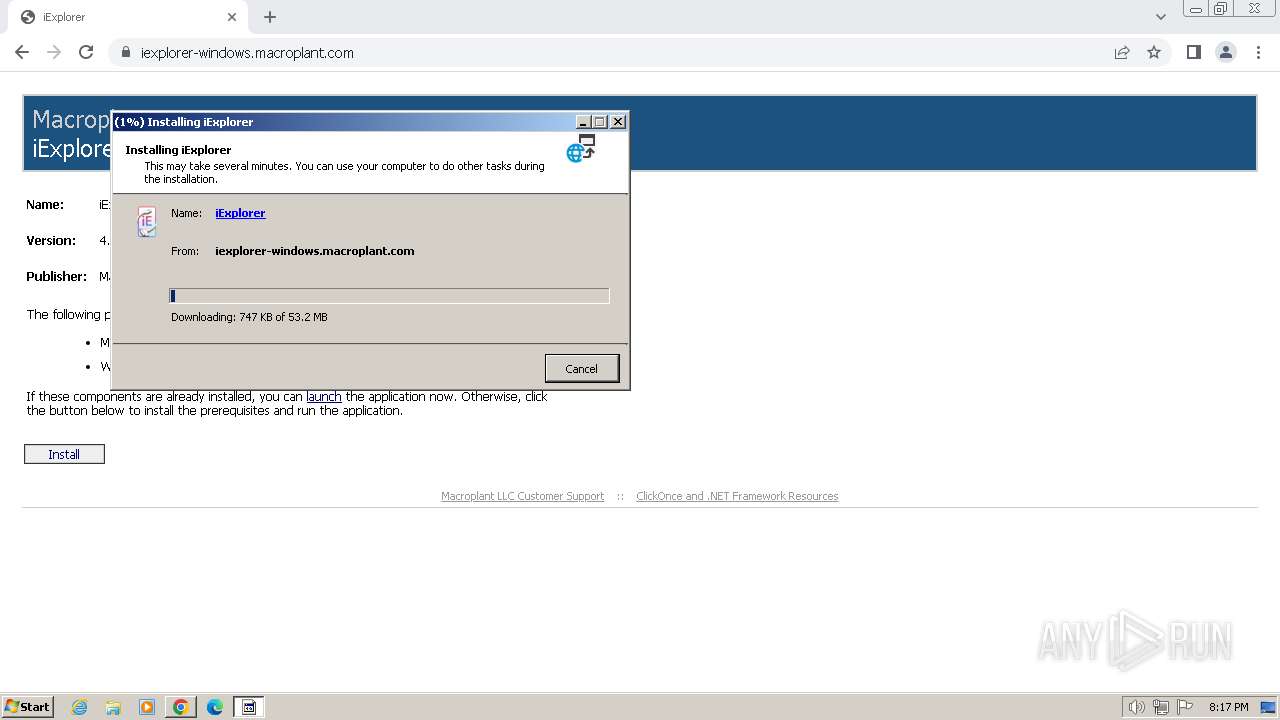
Task: Toggle Chrome side panel
Action: point(1193,52)
